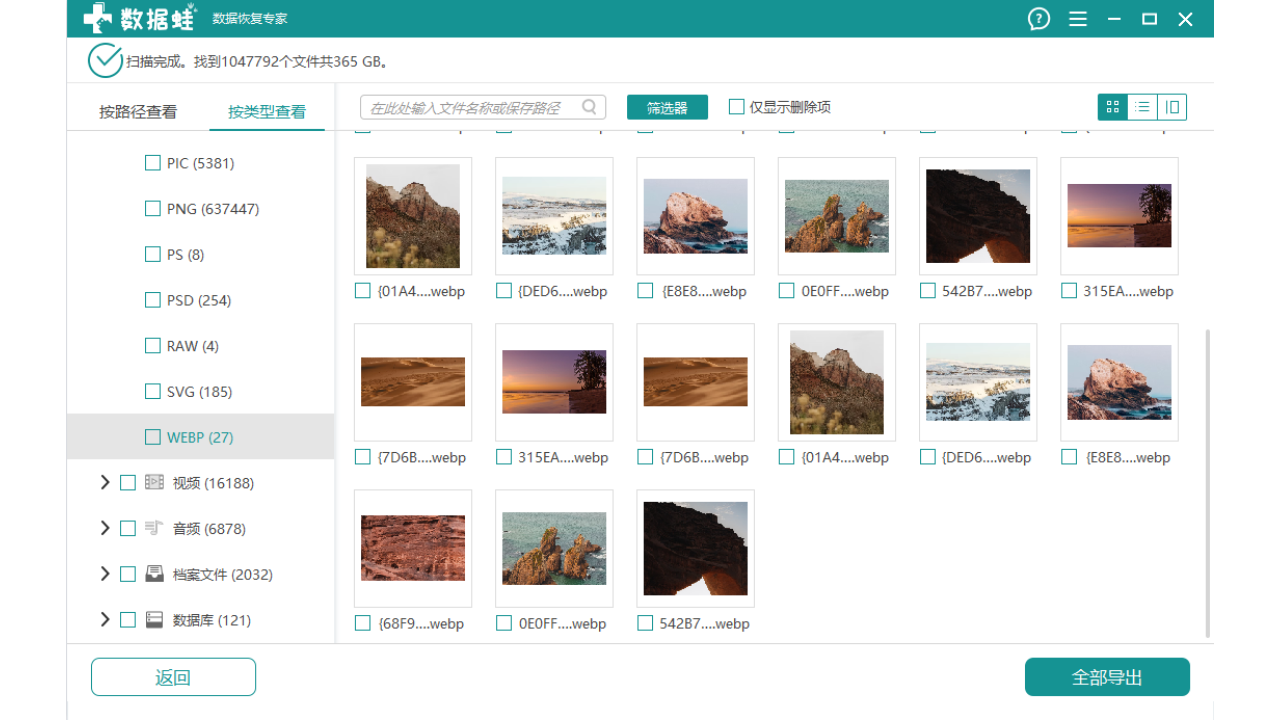Select the 按类型查看 tab
This screenshot has width=1280, height=720.
pyautogui.click(x=267, y=112)
